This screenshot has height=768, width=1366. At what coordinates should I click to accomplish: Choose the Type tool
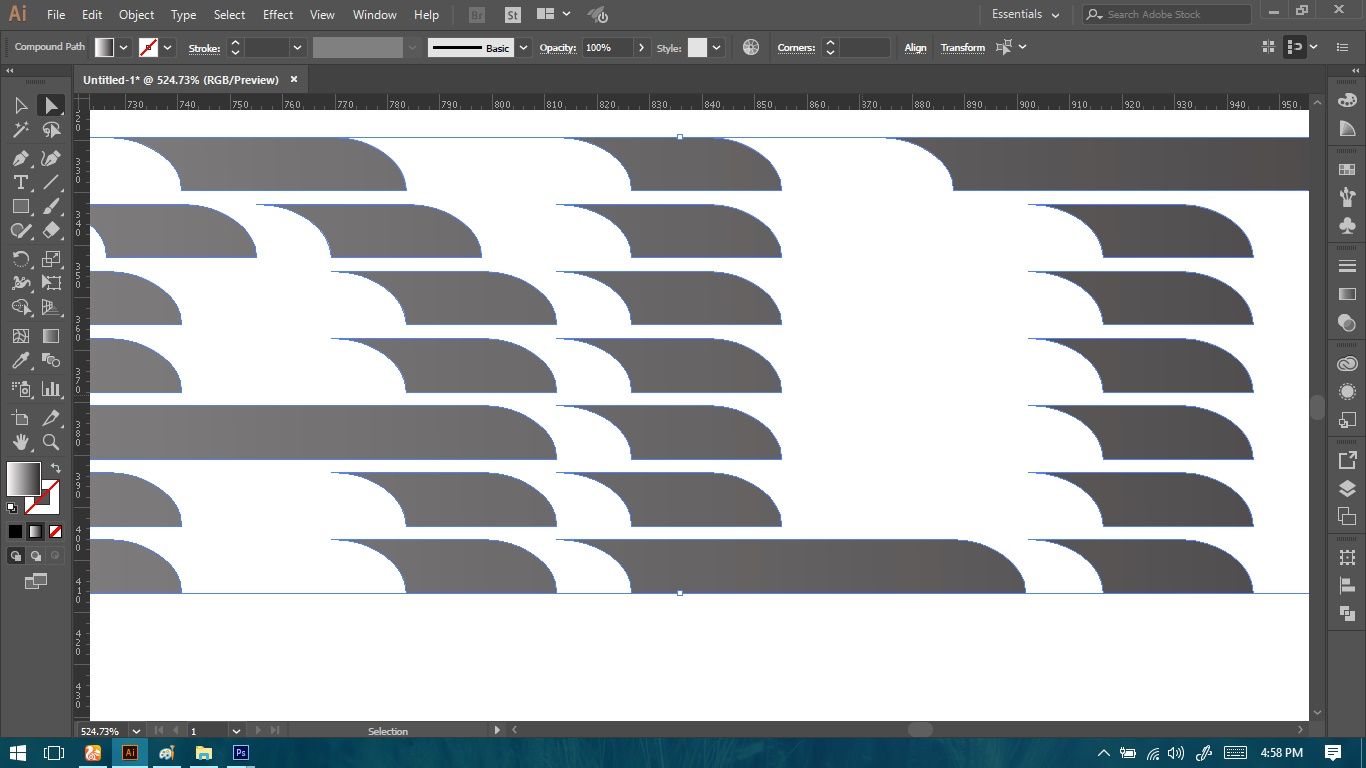pos(20,182)
